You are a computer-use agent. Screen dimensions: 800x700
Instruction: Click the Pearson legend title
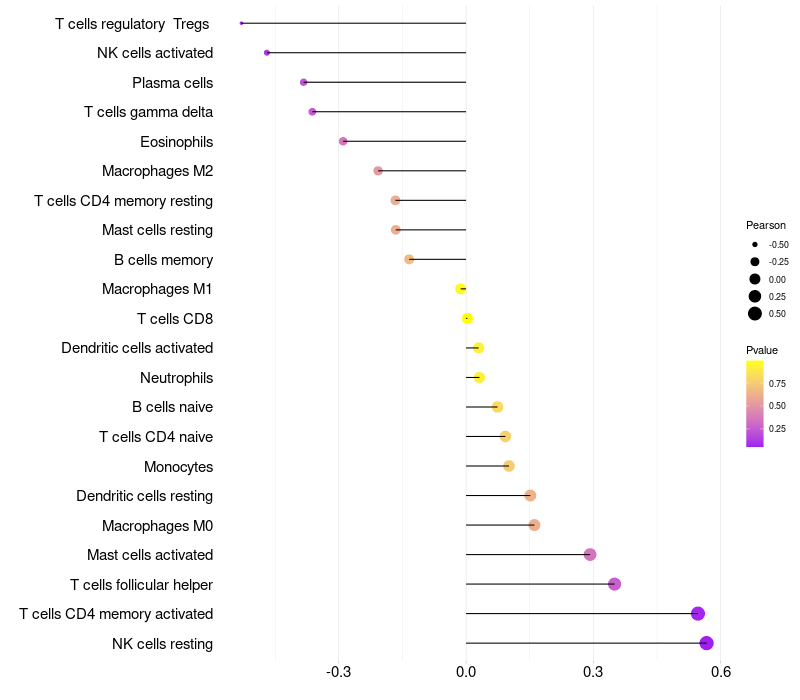click(x=766, y=225)
